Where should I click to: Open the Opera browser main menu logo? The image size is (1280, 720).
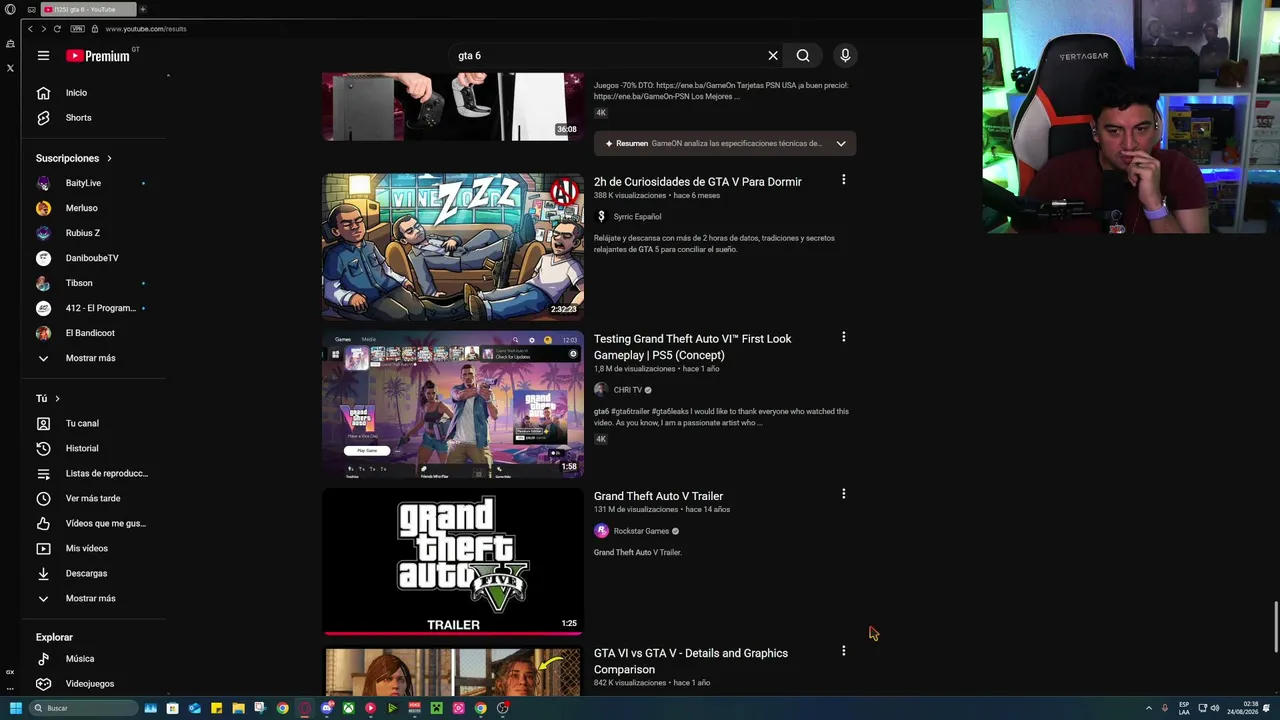tap(10, 9)
